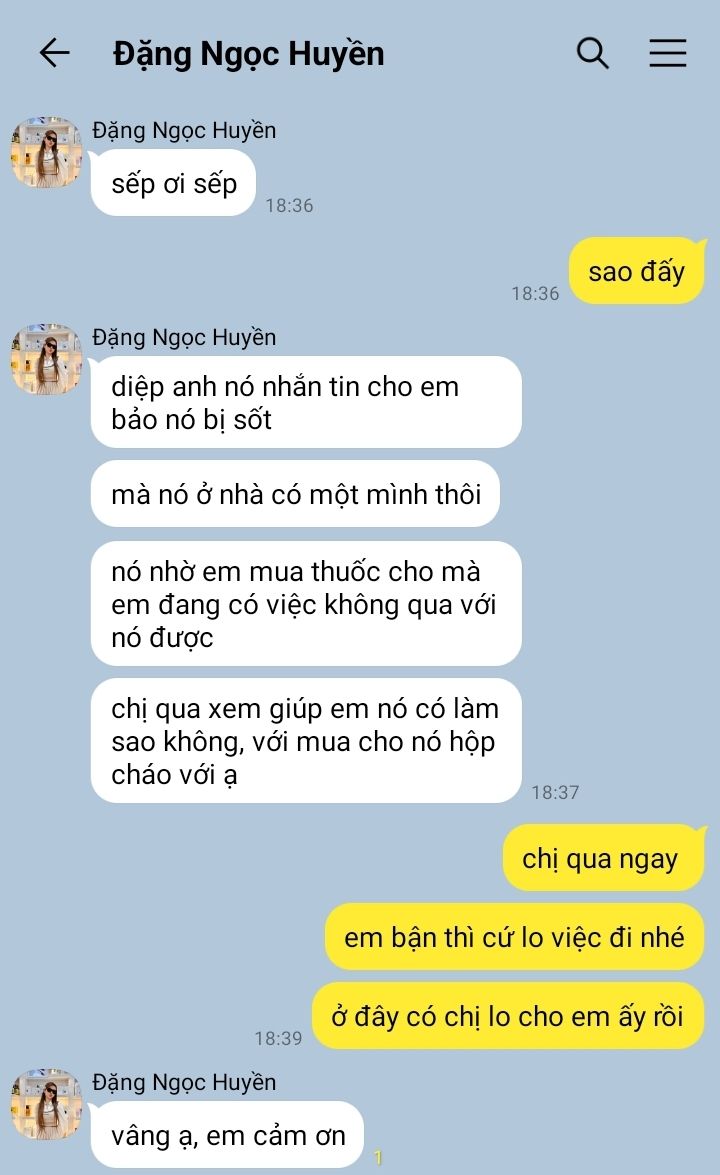Click sender name above 'sếp ơi sếp'
Screen dimensions: 720x1175
click(x=184, y=130)
